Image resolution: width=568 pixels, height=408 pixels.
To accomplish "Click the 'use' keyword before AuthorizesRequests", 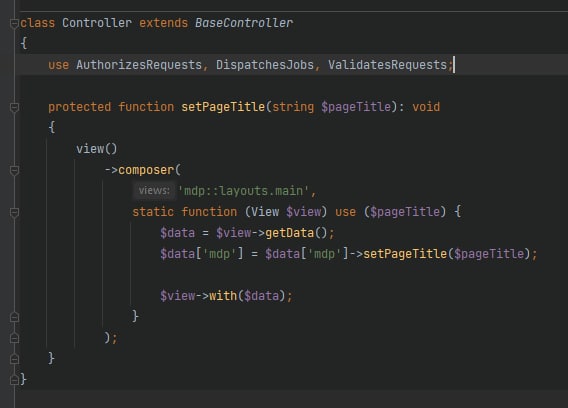I will coord(58,65).
